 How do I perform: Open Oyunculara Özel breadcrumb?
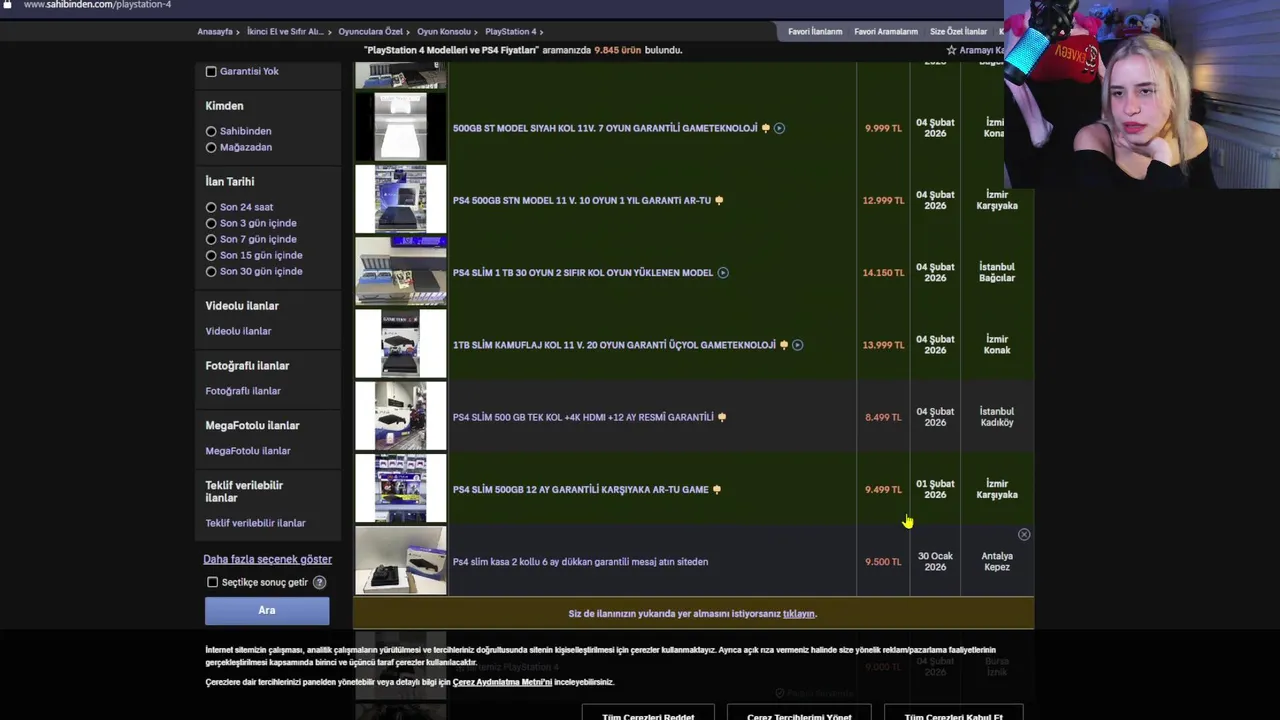pos(370,32)
